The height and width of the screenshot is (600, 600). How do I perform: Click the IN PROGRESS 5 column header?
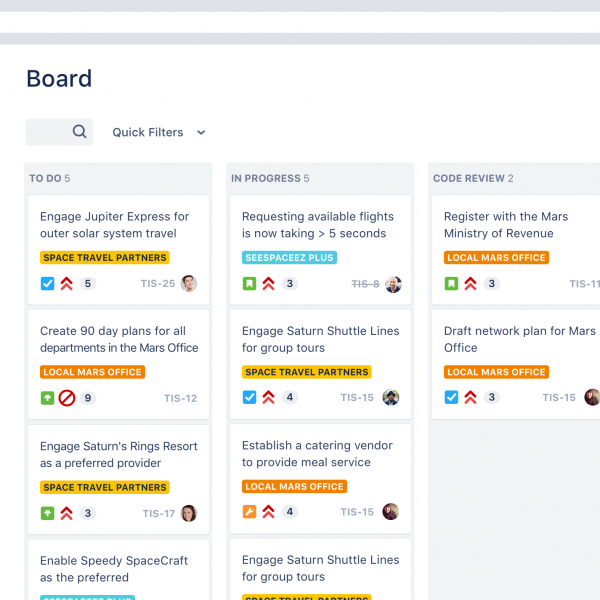tap(270, 178)
